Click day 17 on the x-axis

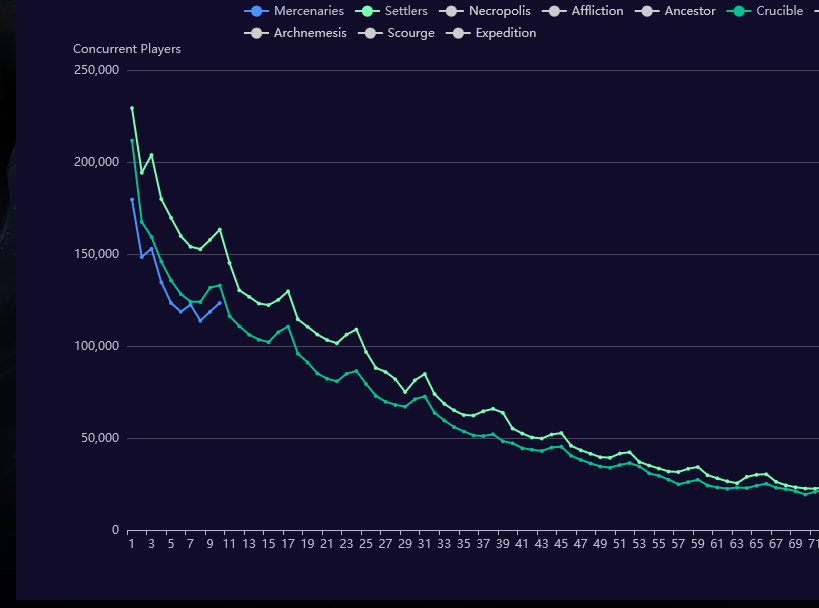tap(288, 544)
